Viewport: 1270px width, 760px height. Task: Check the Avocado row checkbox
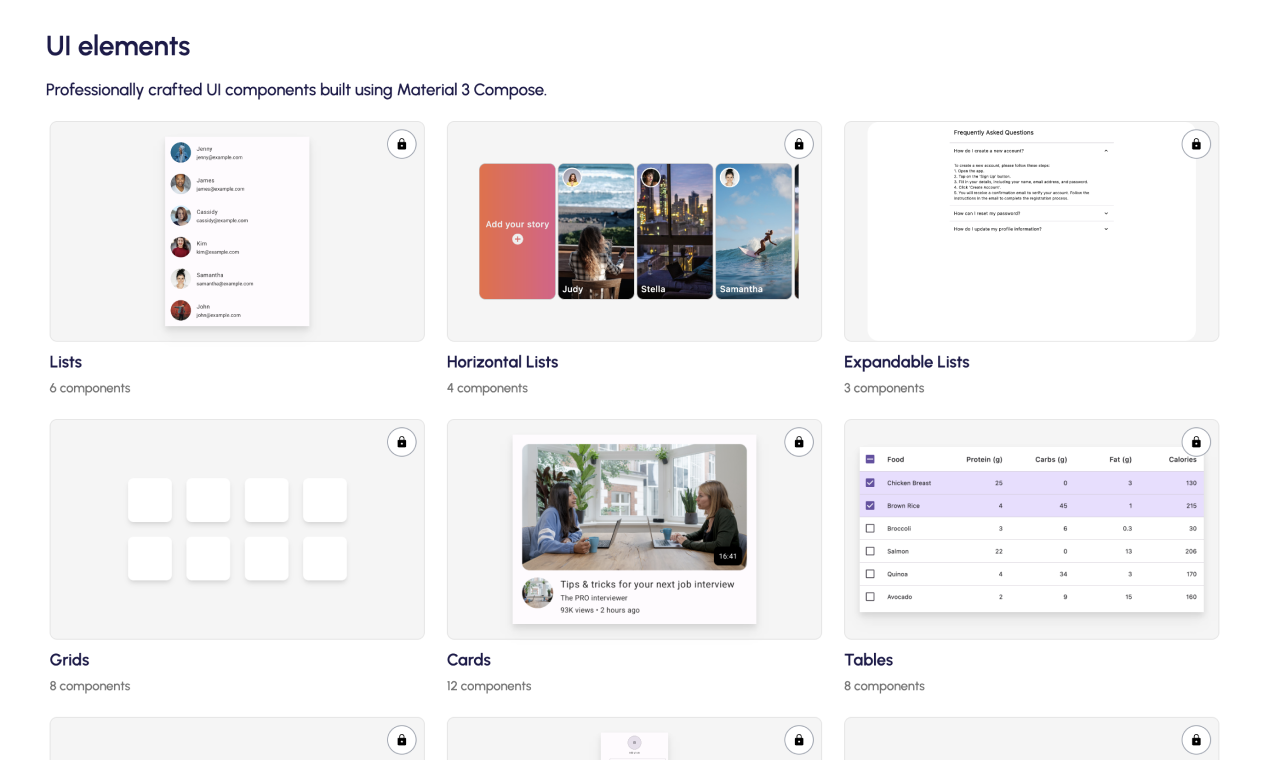tap(870, 596)
